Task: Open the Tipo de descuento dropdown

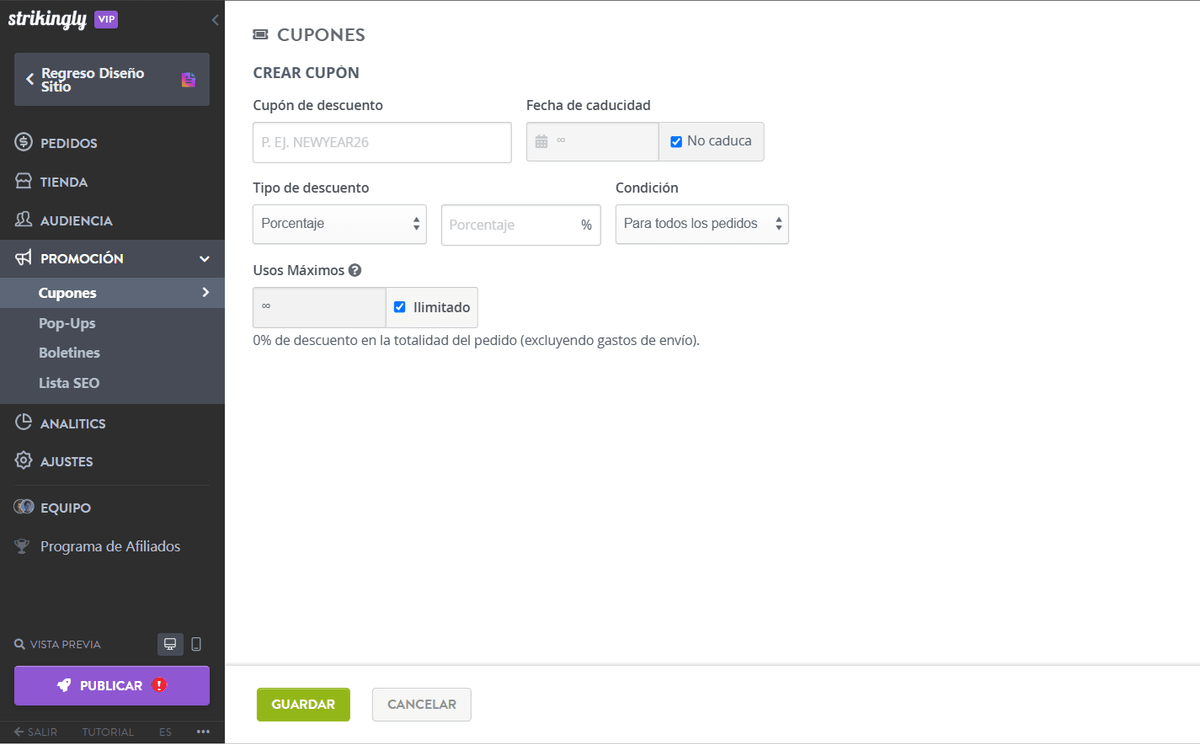Action: (339, 224)
